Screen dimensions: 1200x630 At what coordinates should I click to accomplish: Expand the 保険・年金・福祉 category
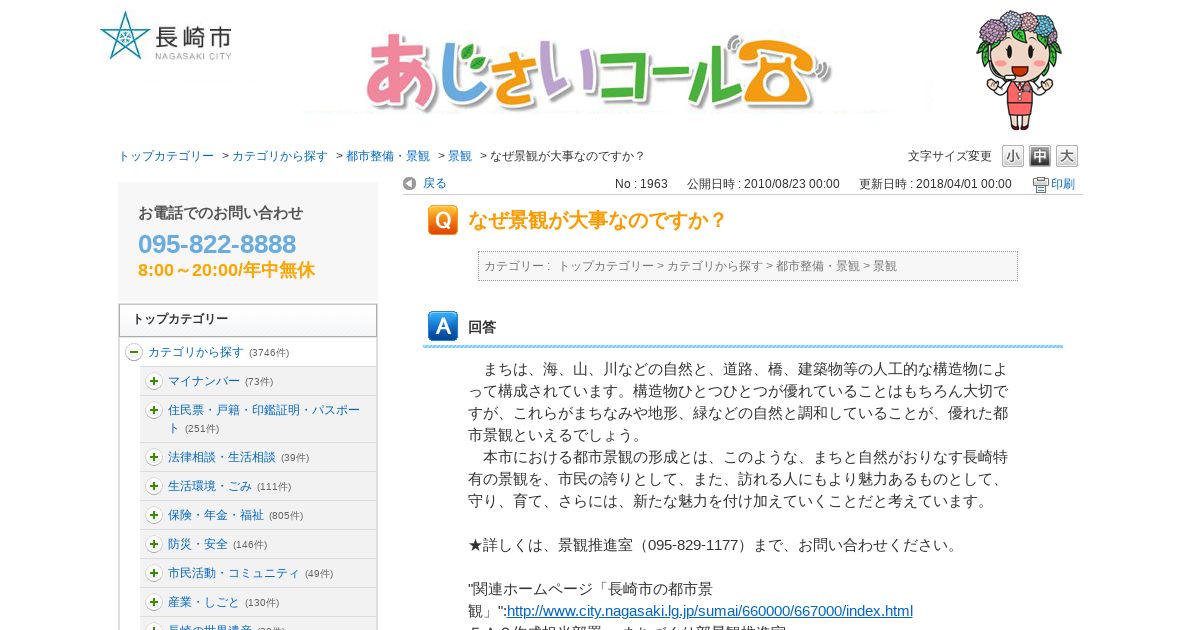154,515
